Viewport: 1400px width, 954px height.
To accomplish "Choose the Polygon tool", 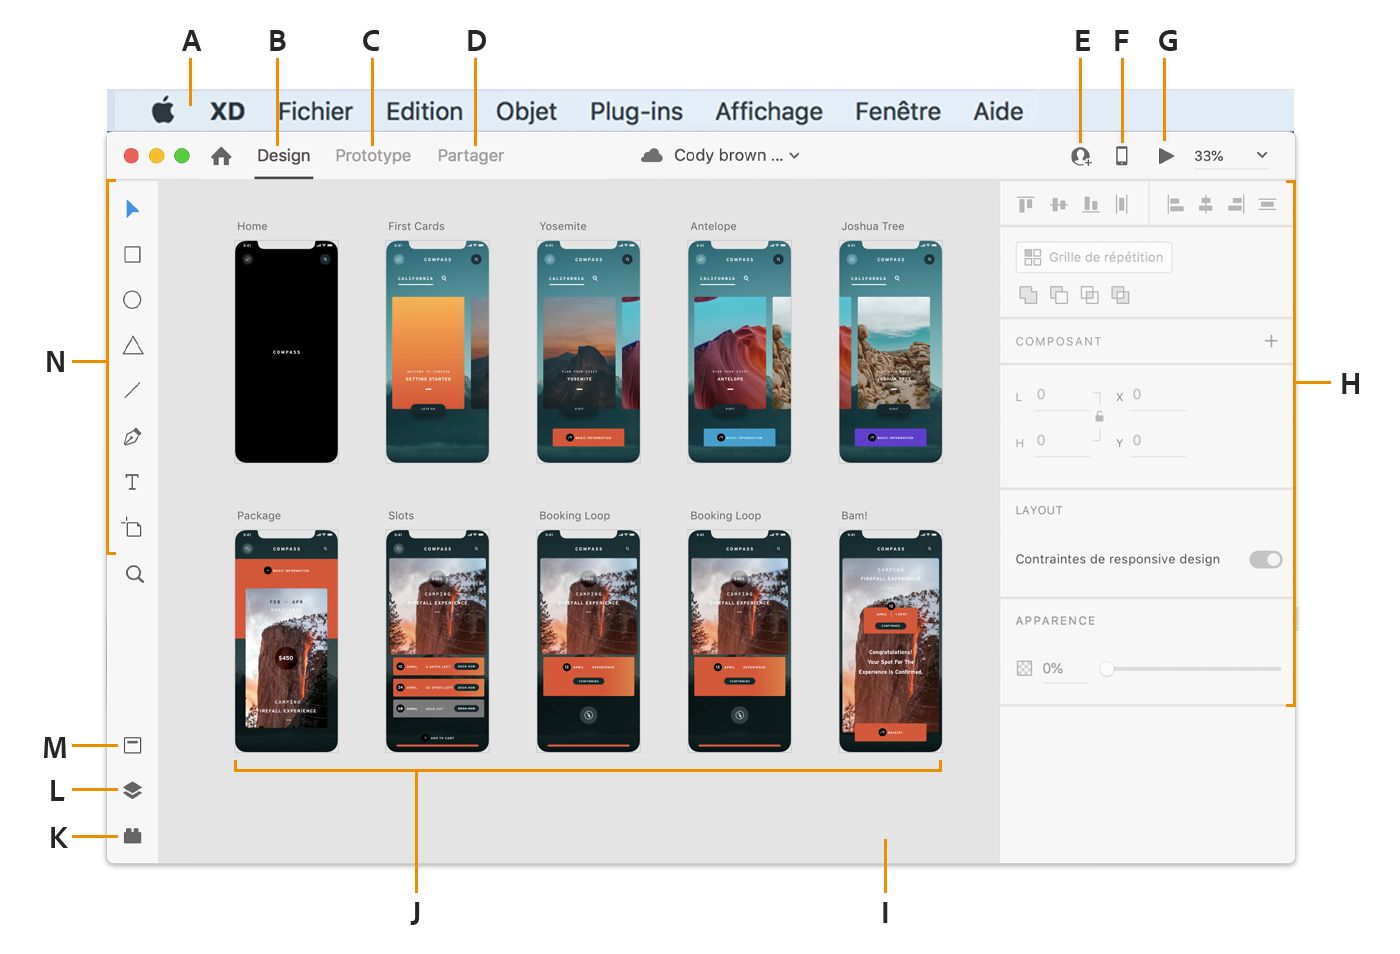I will pos(133,344).
